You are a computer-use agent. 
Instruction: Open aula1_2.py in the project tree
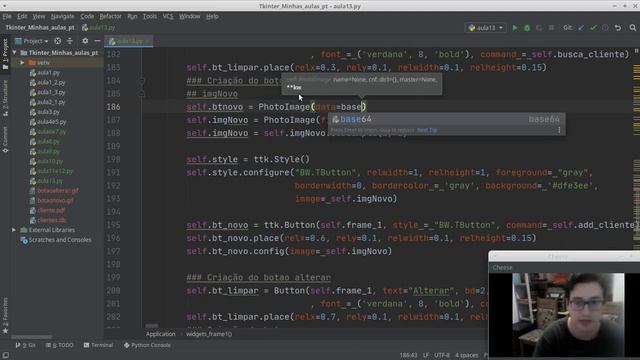click(x=47, y=82)
